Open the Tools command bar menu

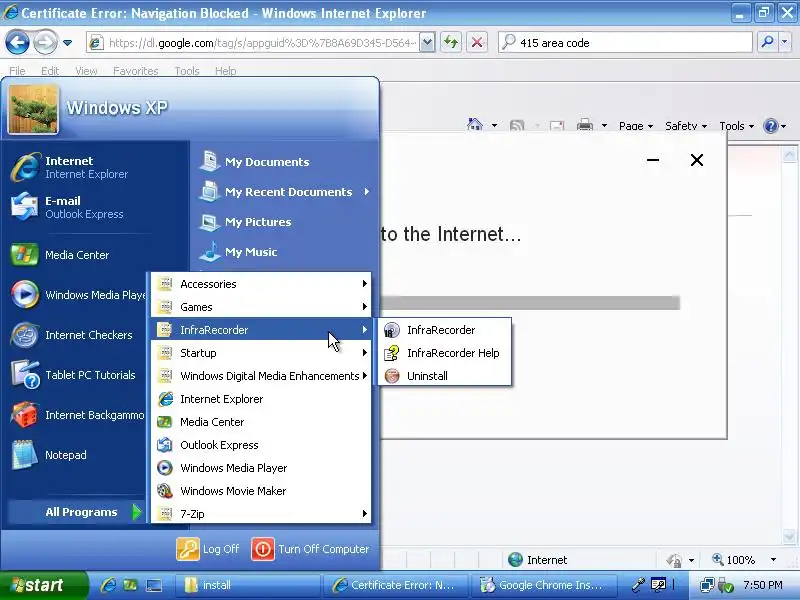point(736,126)
